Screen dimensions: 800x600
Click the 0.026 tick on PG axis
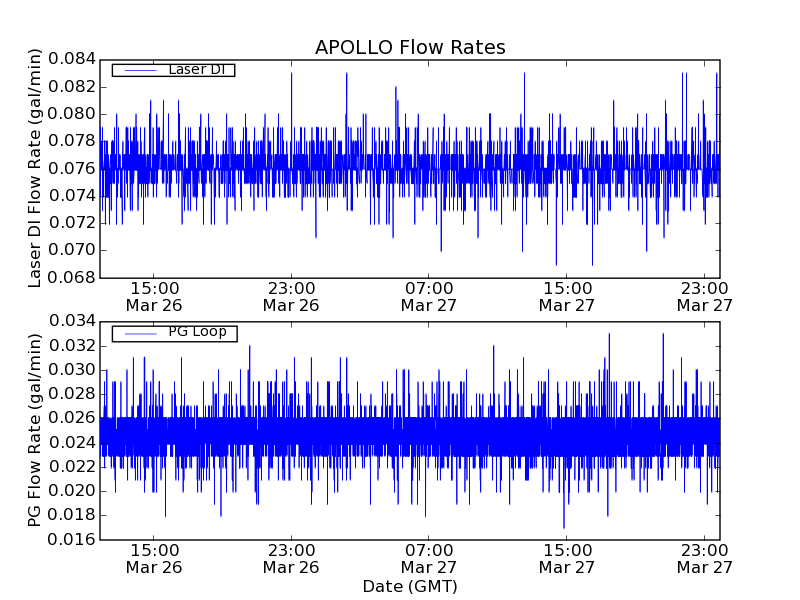72,418
